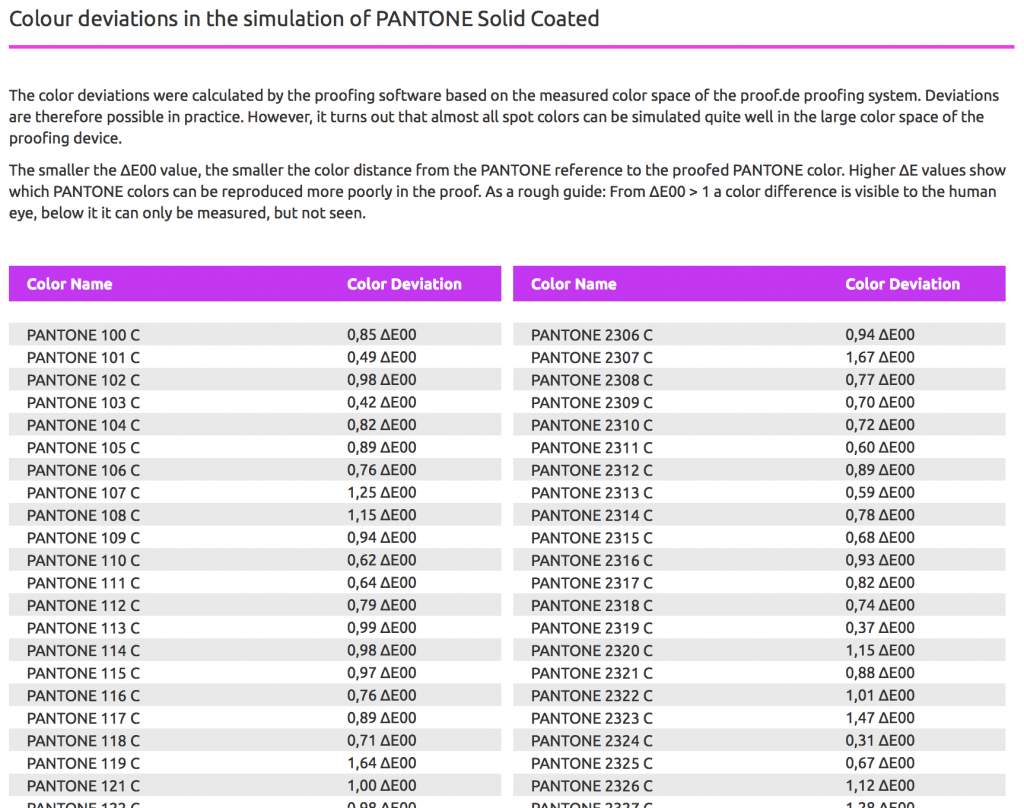Click the PANTONE 2306 C row name
The height and width of the screenshot is (808, 1024).
click(x=592, y=335)
